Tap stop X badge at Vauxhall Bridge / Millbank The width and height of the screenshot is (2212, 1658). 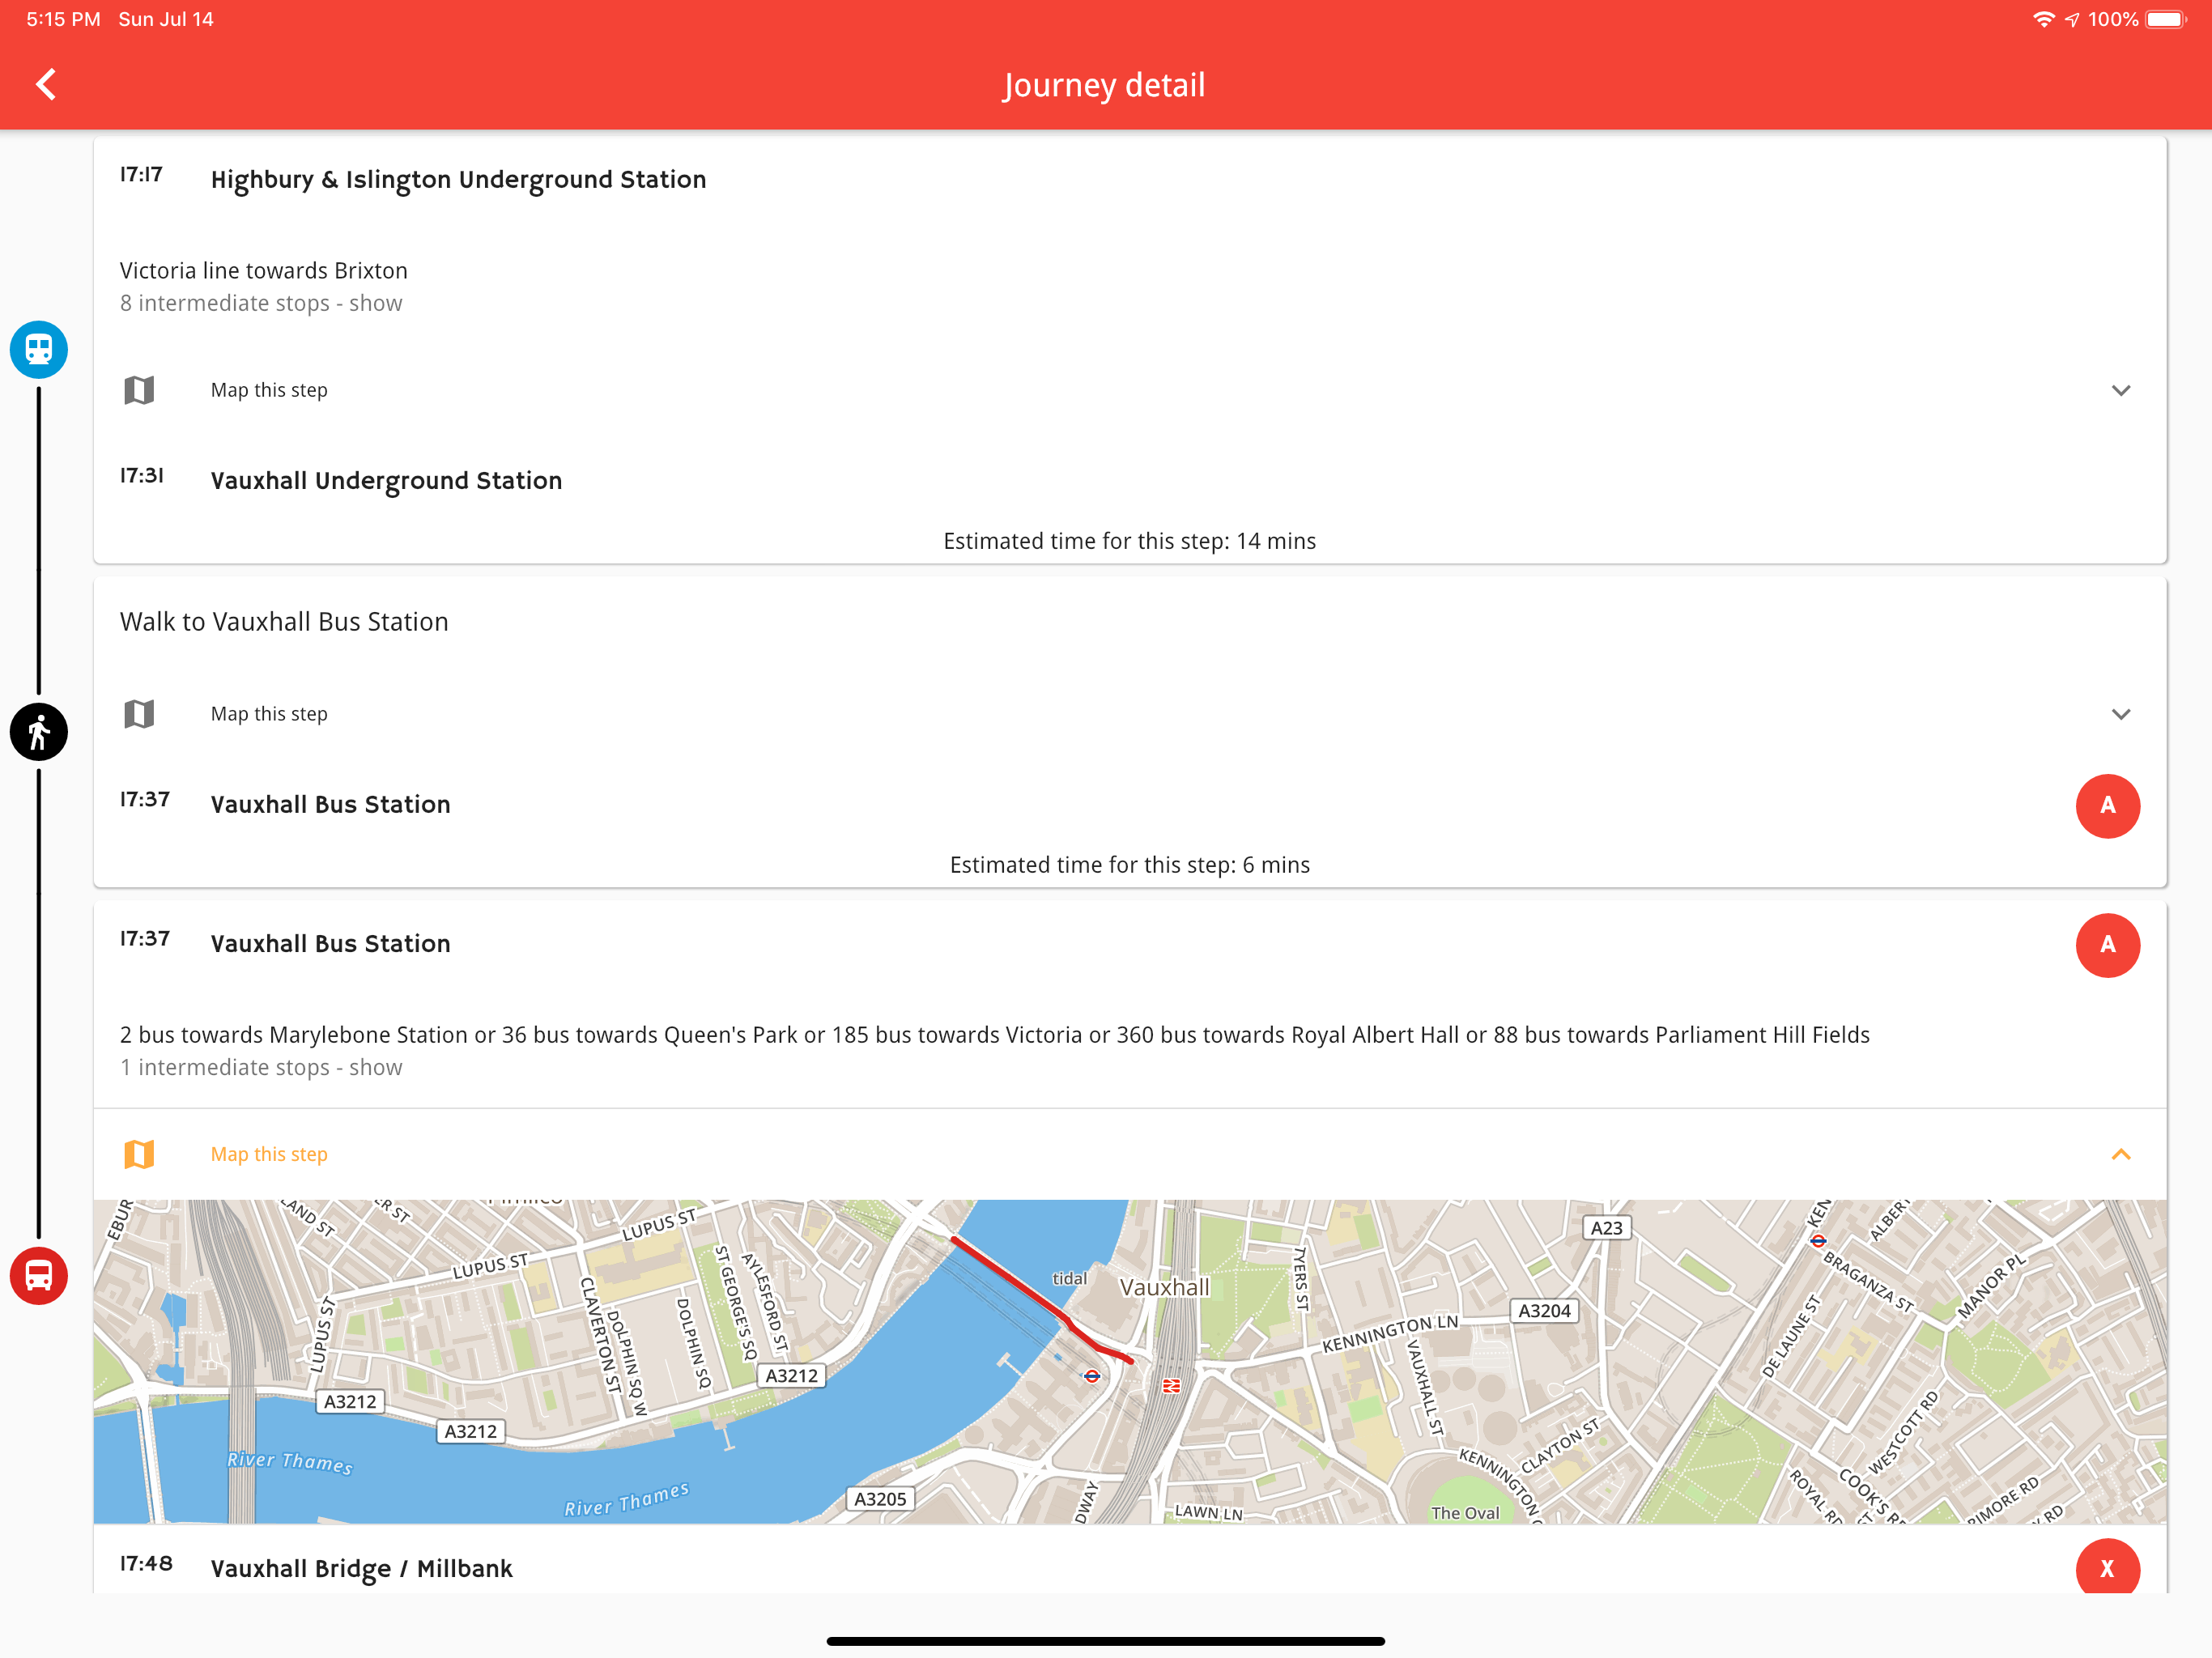tap(2107, 1567)
